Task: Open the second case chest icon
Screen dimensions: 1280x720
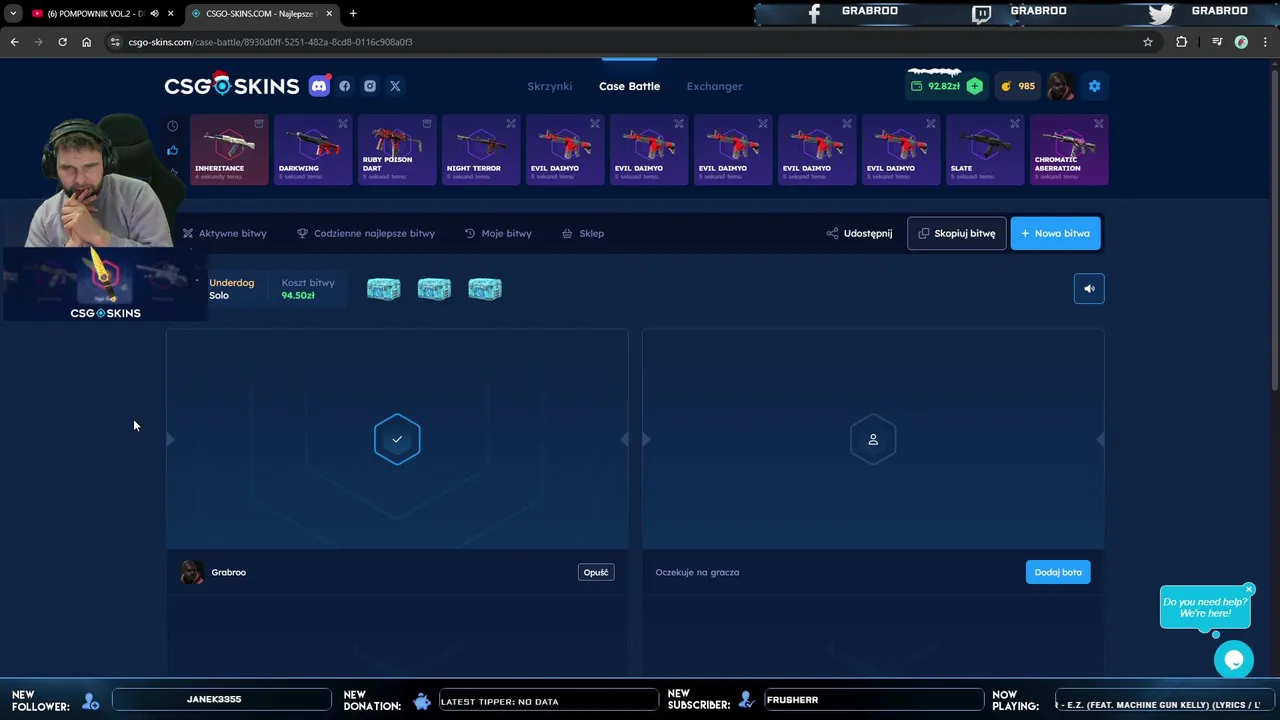Action: 434,289
